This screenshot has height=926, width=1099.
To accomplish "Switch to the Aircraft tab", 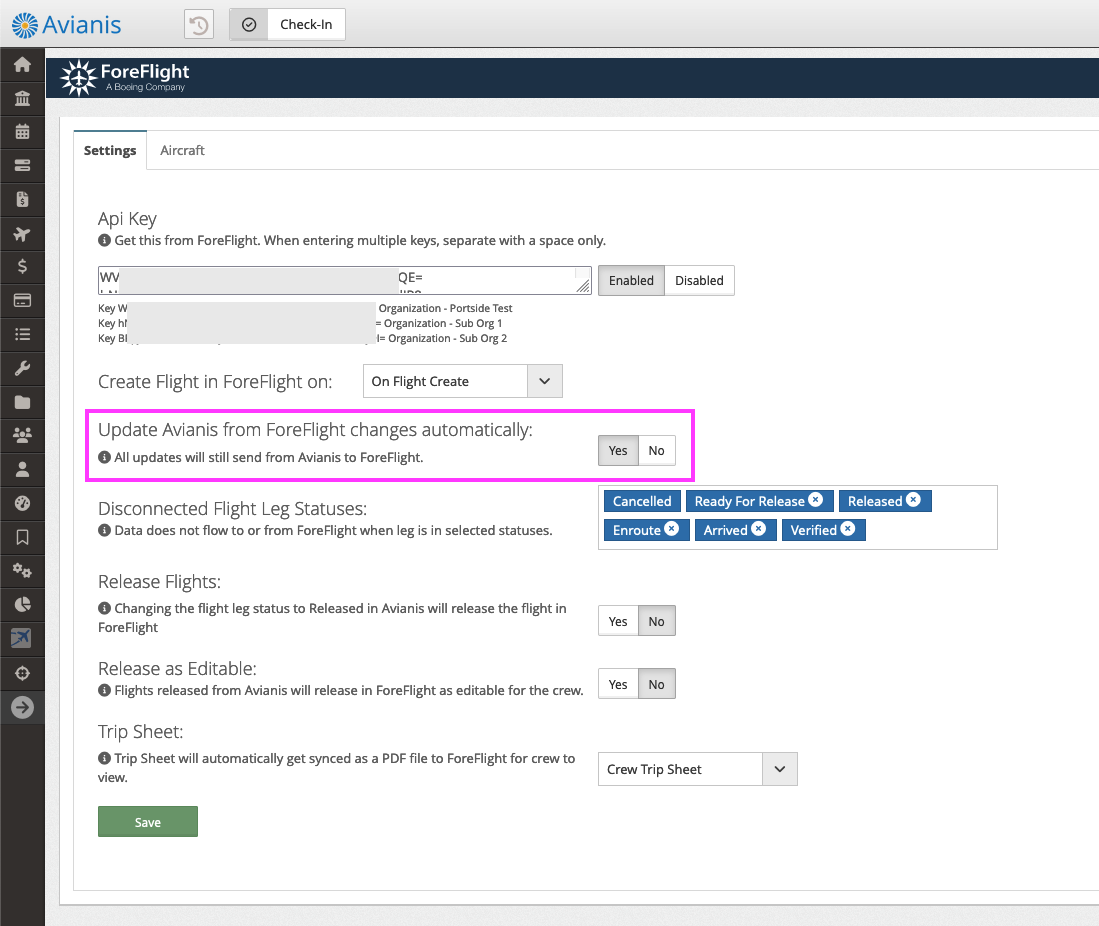I will coord(182,151).
